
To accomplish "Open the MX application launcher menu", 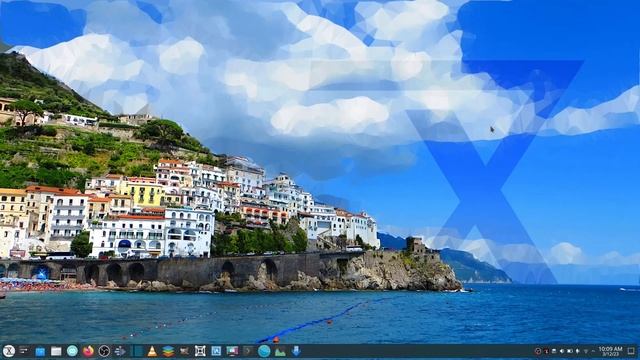I will pos(9,351).
